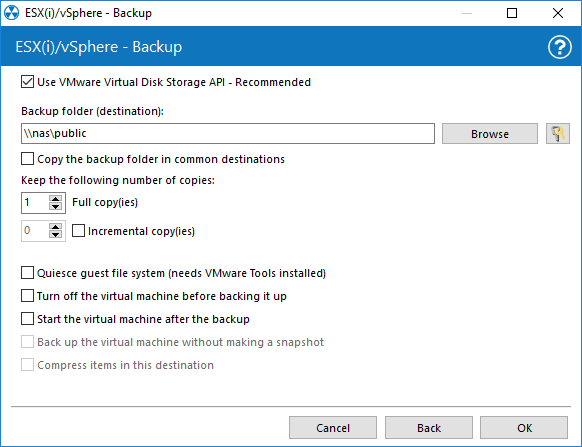
Task: Click inside the Full copies number field
Action: (x=35, y=203)
